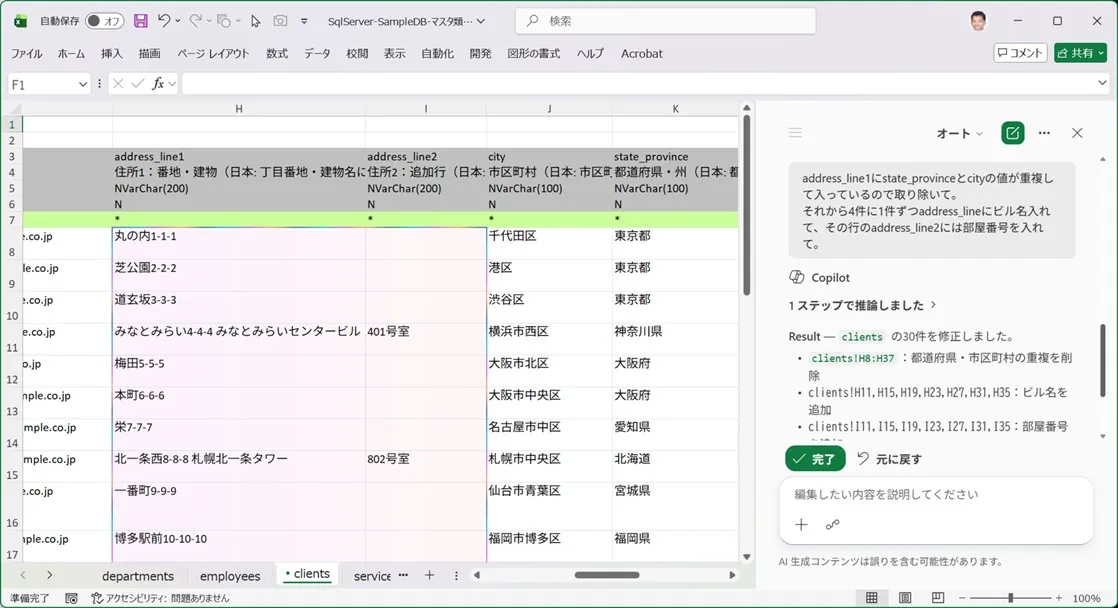1118x608 pixels.
Task: Switch to the employees sheet tab
Action: pyautogui.click(x=230, y=576)
